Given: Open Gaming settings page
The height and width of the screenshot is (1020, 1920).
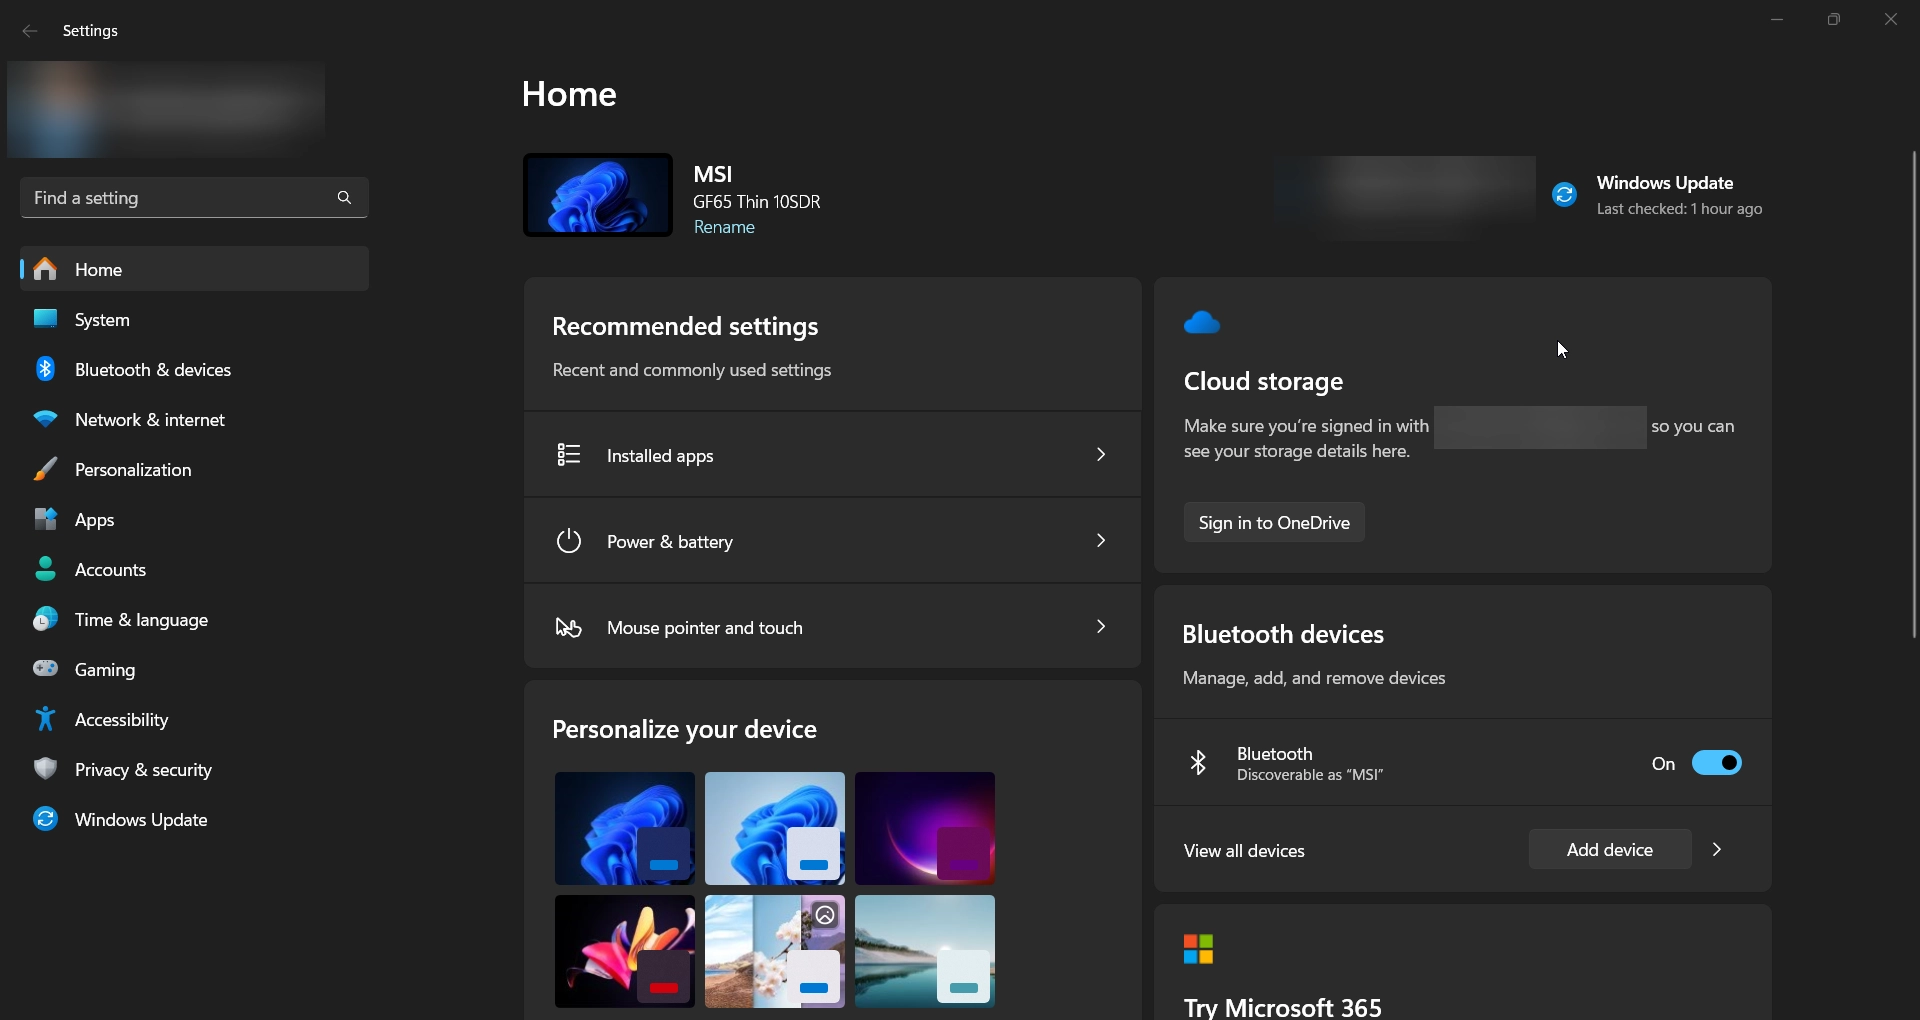Looking at the screenshot, I should (194, 669).
